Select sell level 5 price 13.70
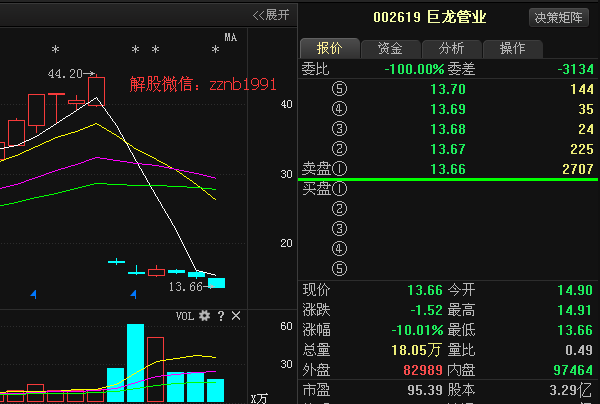 coord(448,89)
